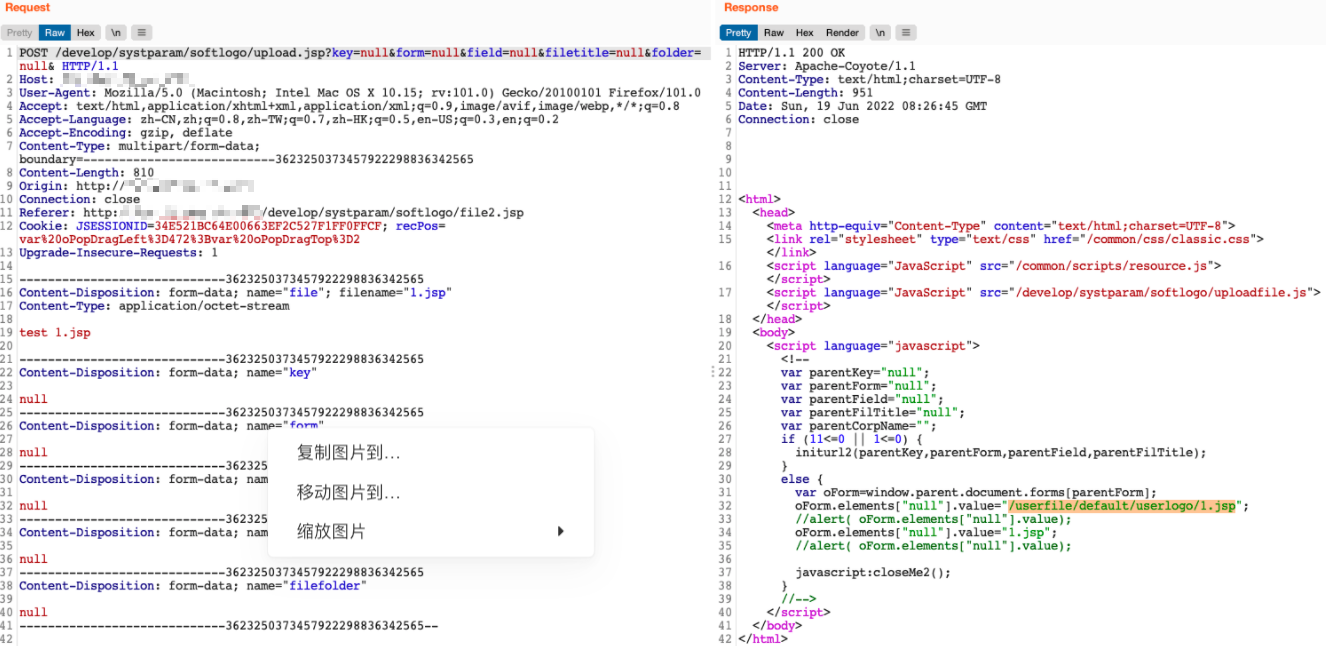The width and height of the screenshot is (1326, 646).
Task: Click the classic.css stylesheet link line
Action: coord(1015,239)
